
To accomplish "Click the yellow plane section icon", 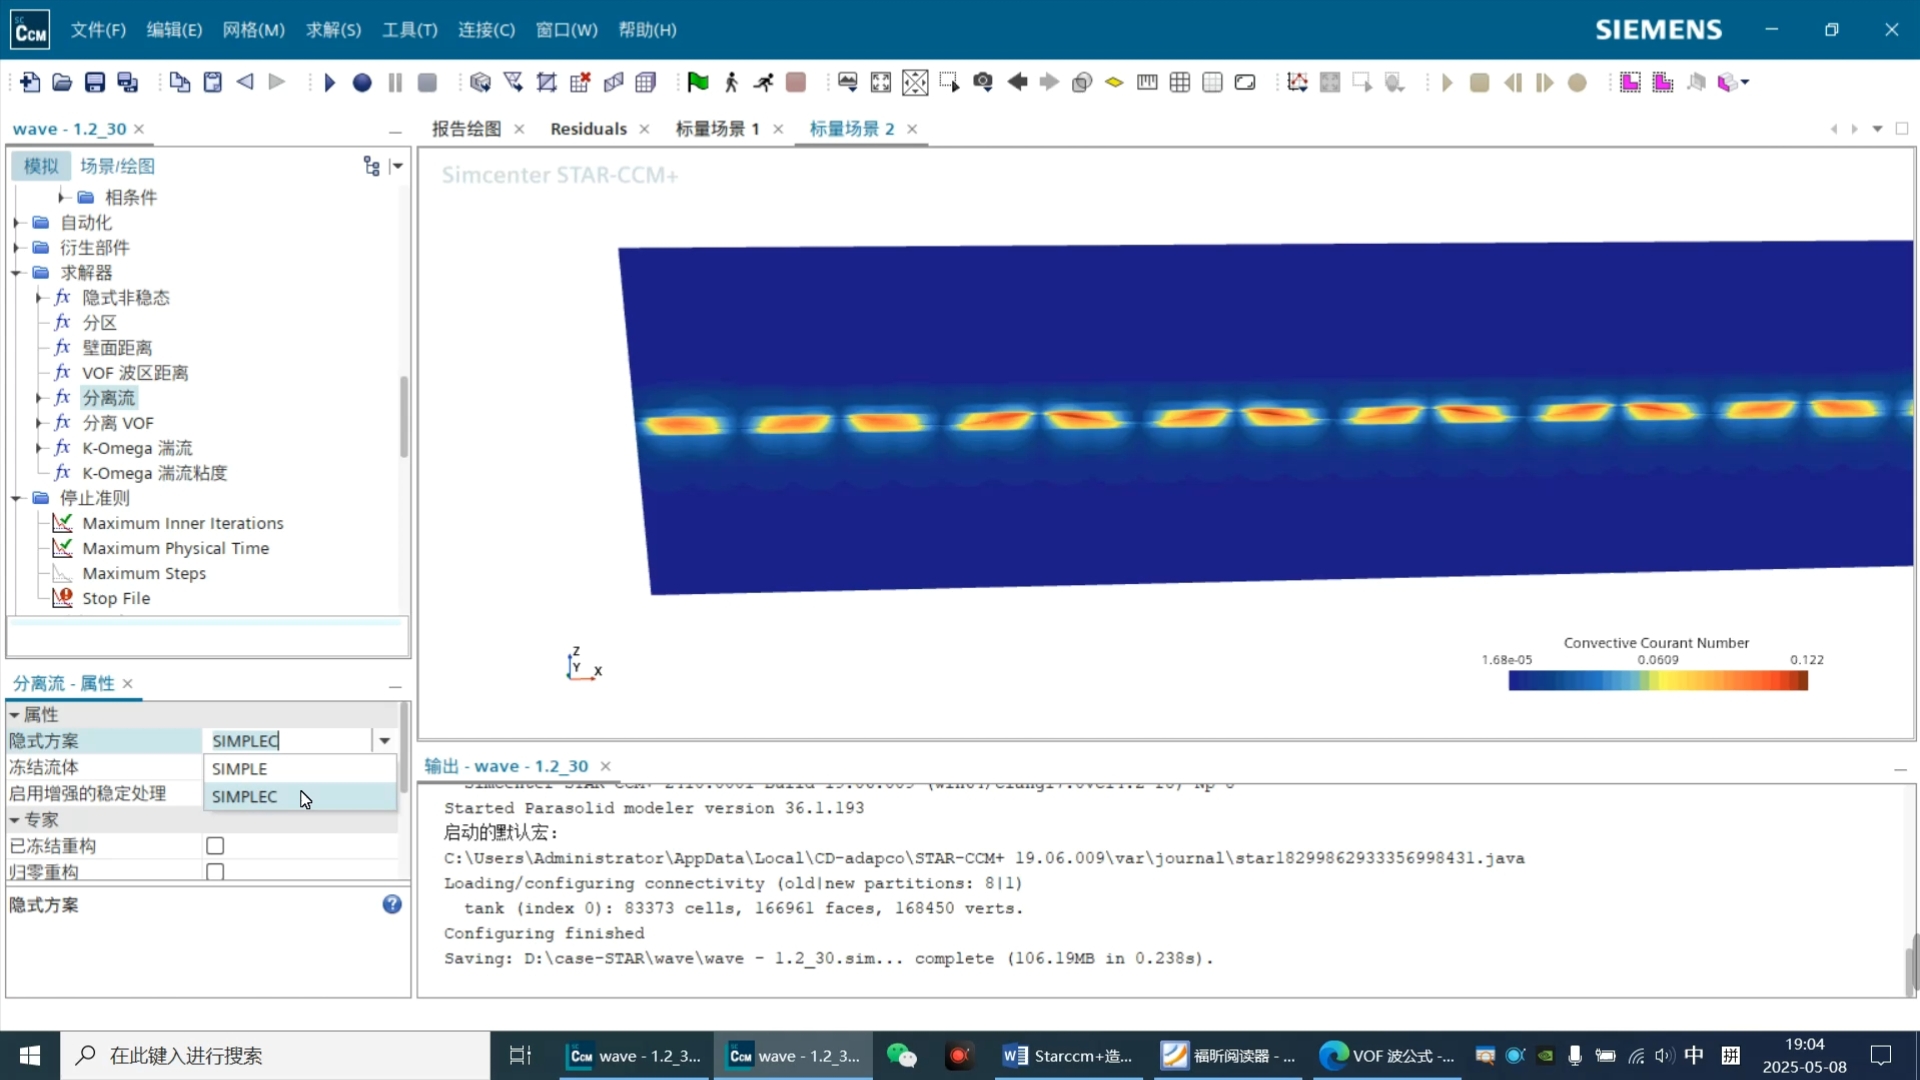I will click(1114, 83).
